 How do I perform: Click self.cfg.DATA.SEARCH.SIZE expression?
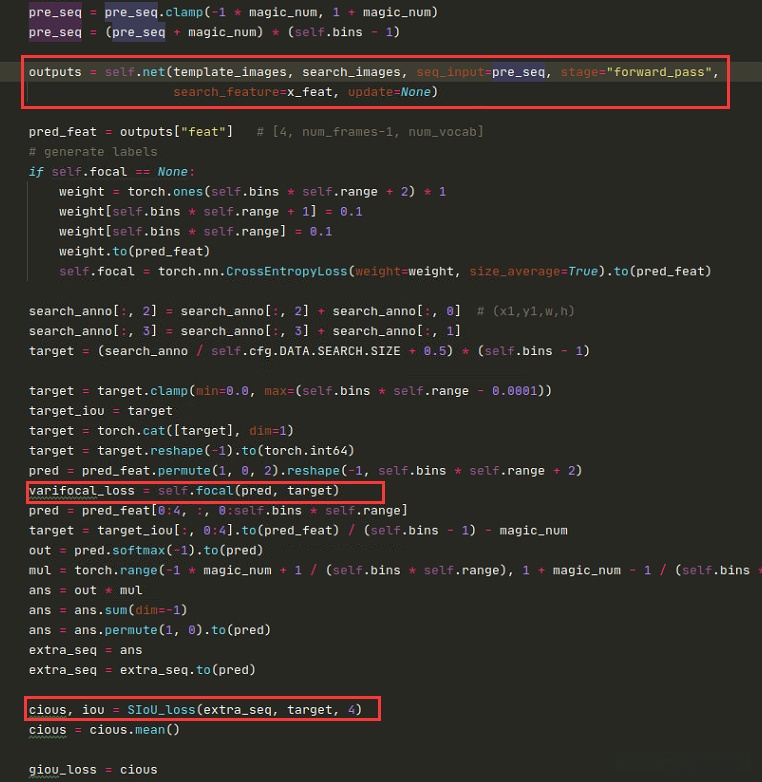305,351
